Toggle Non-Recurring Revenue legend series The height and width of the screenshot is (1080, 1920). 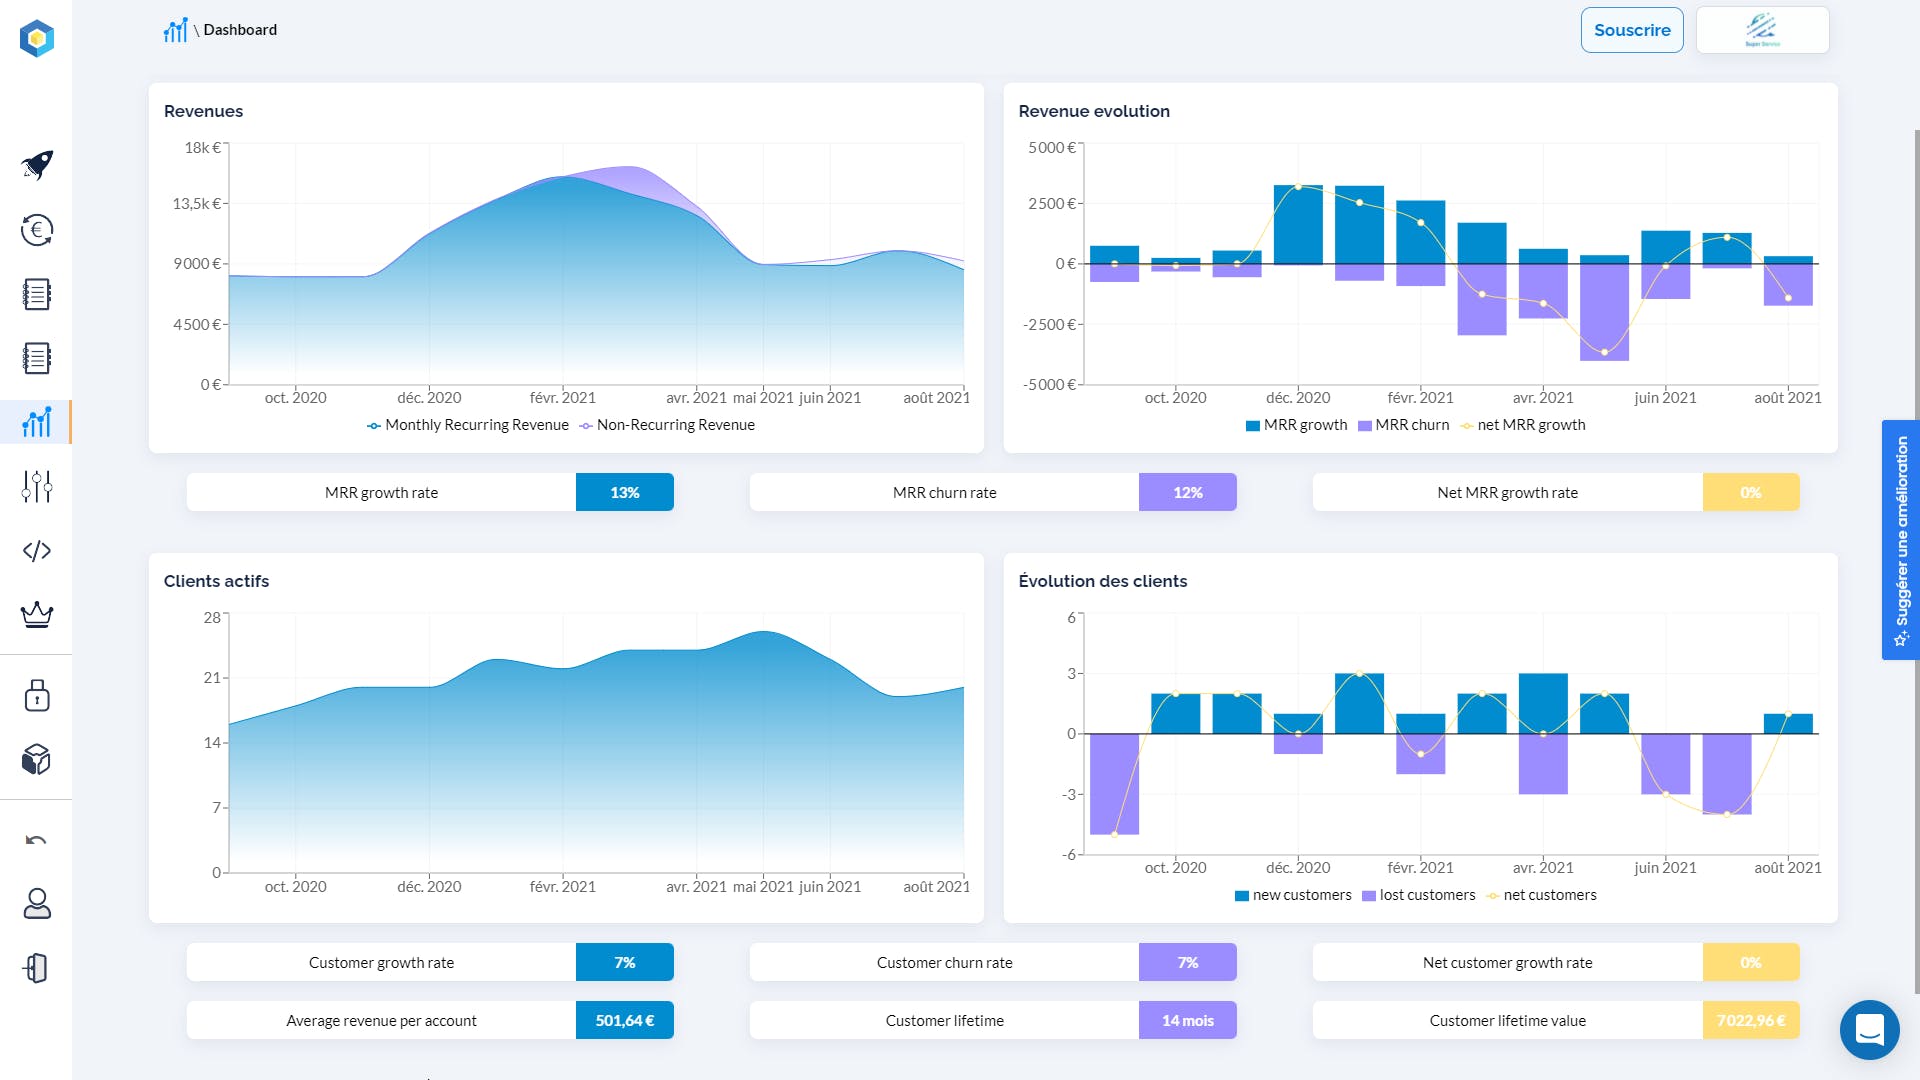tap(667, 425)
